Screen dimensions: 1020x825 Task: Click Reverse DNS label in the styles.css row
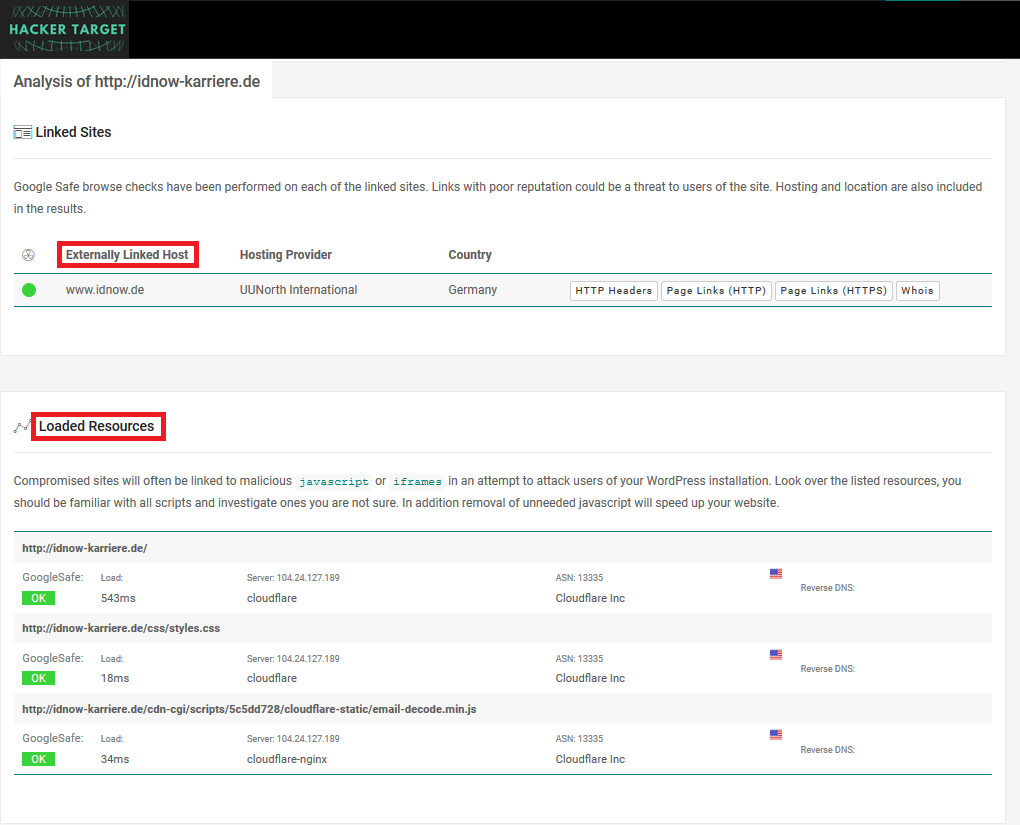pyautogui.click(x=827, y=669)
